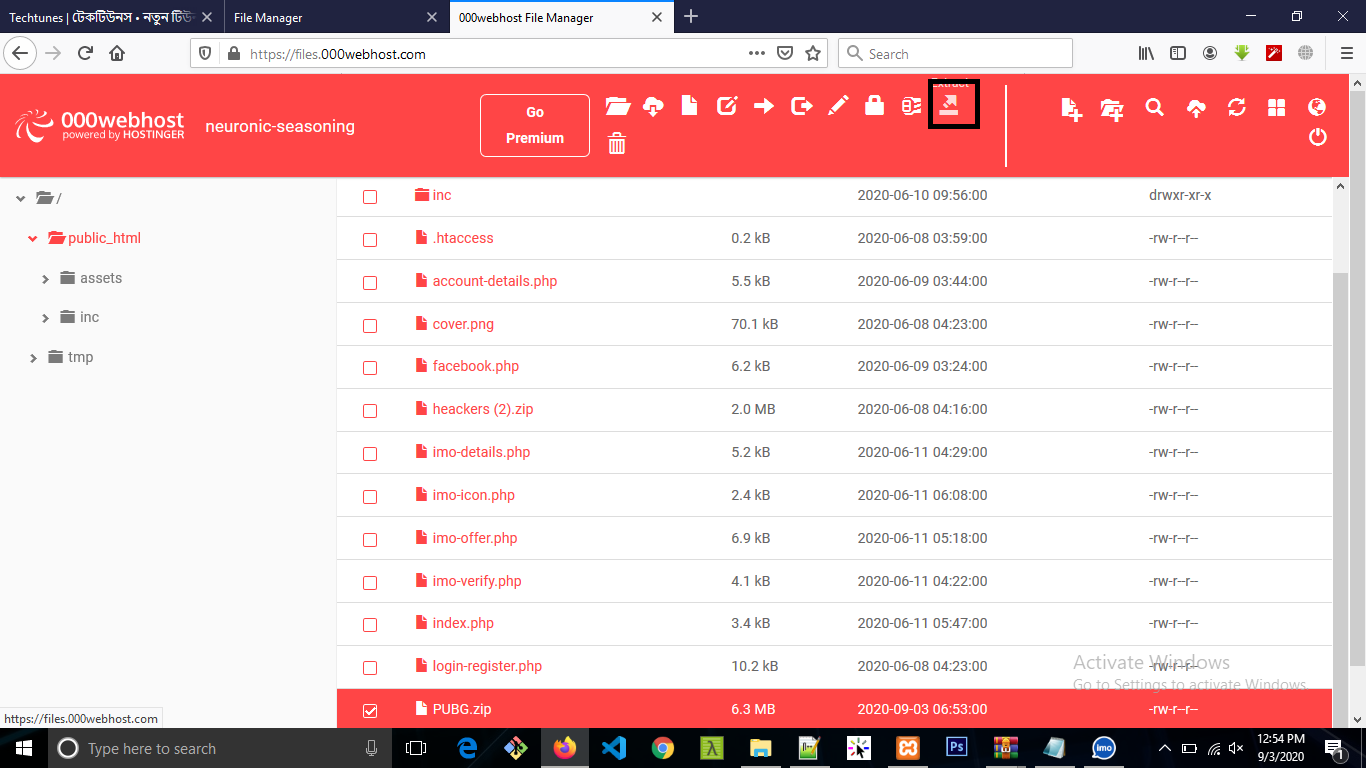Select public_html in the folder tree
The image size is (1366, 768).
tap(104, 238)
